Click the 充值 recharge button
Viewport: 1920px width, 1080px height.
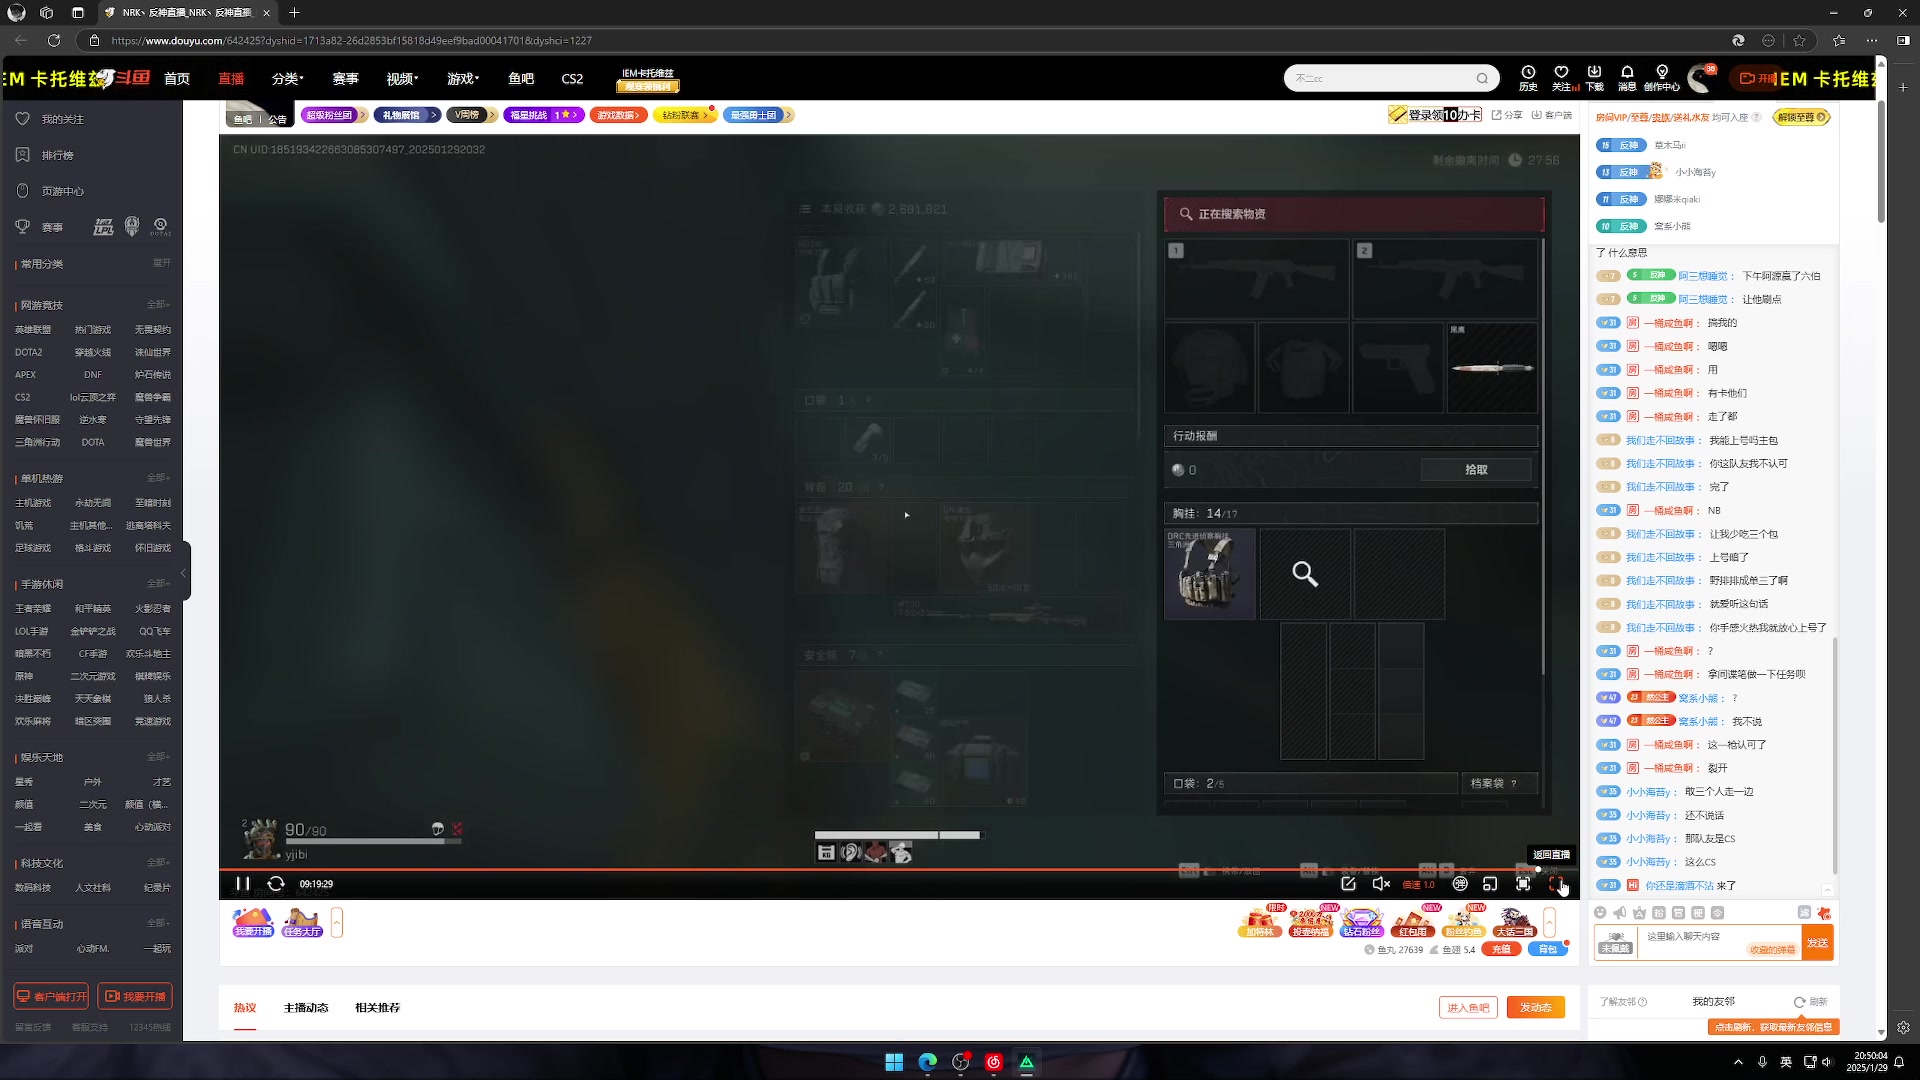(x=1501, y=950)
